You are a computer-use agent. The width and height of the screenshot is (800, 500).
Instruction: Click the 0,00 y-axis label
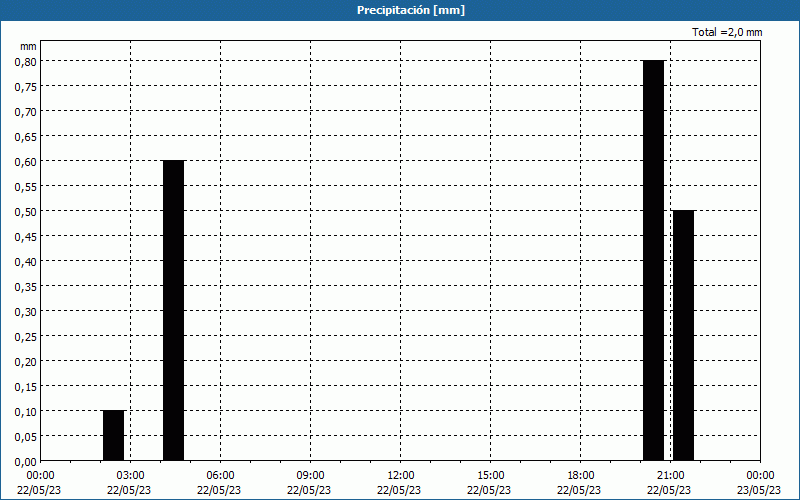(26, 462)
